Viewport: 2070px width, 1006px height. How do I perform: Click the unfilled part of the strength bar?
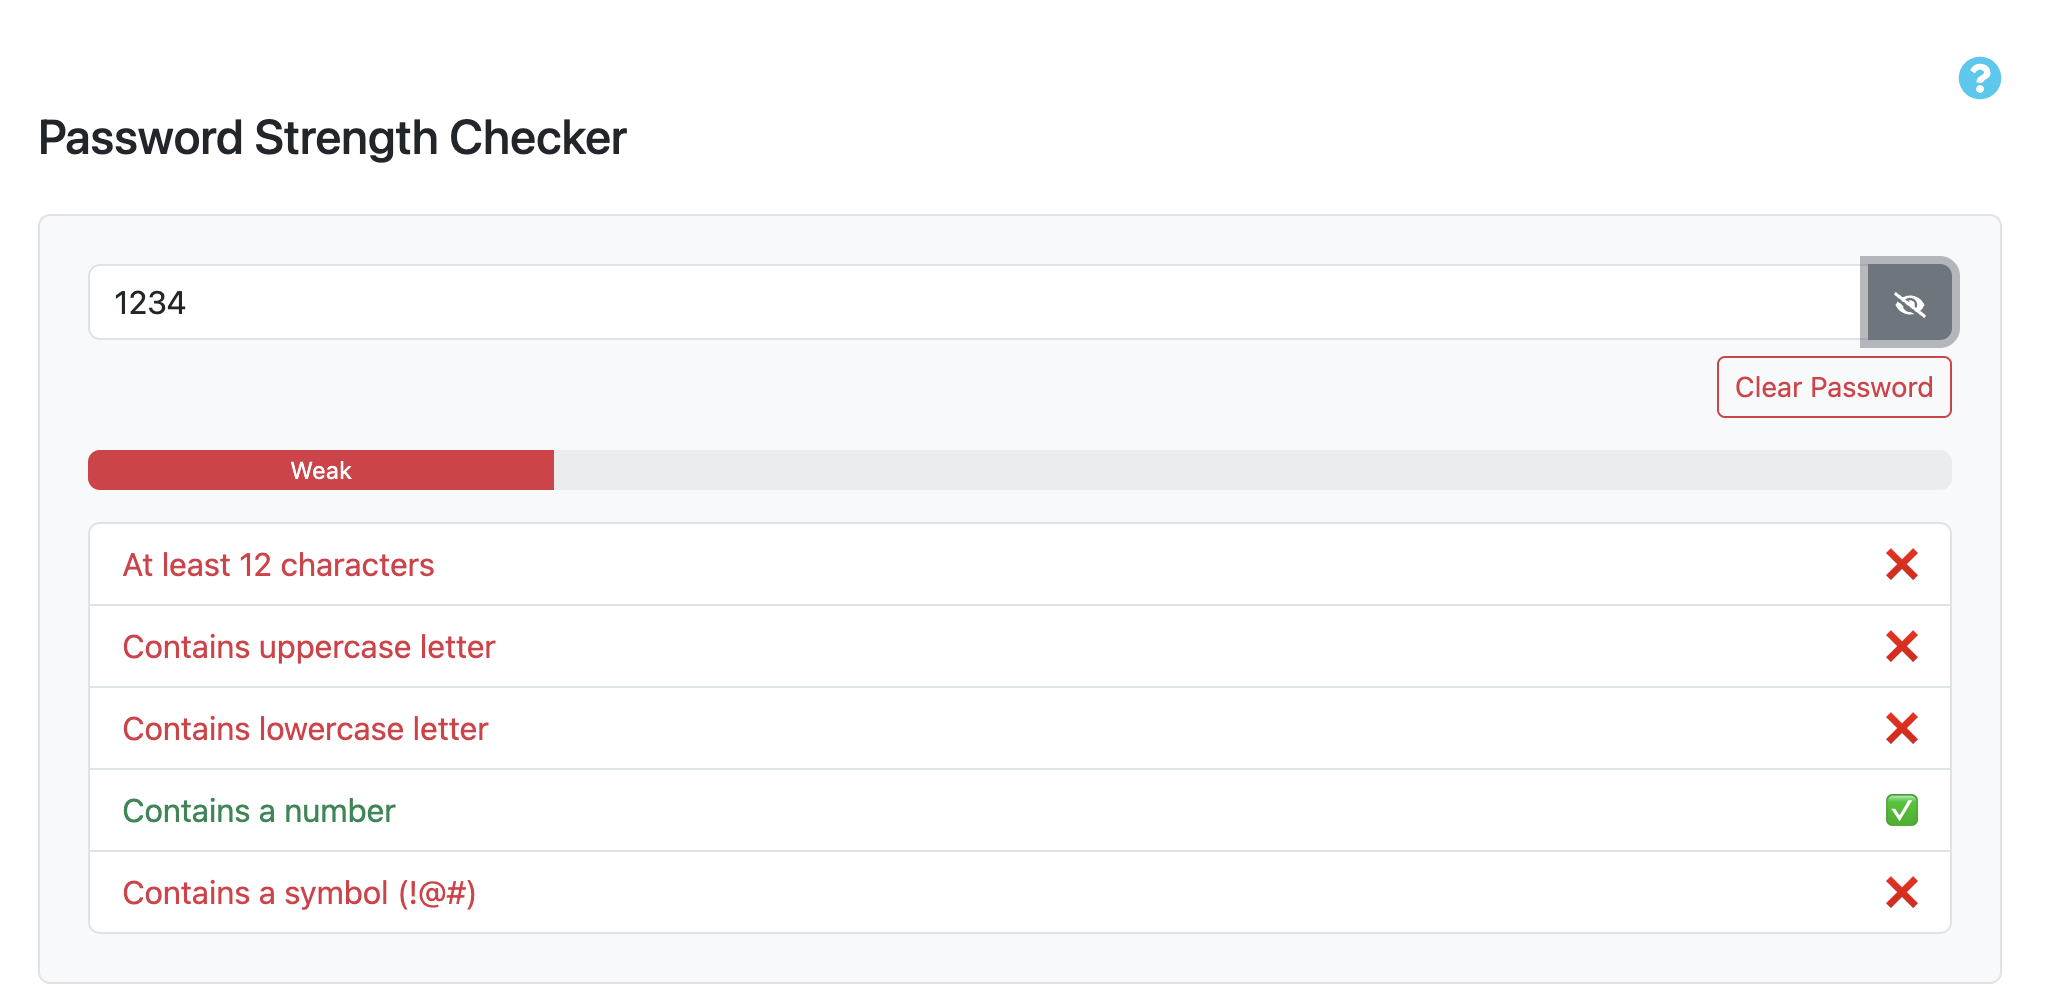tap(1250, 470)
